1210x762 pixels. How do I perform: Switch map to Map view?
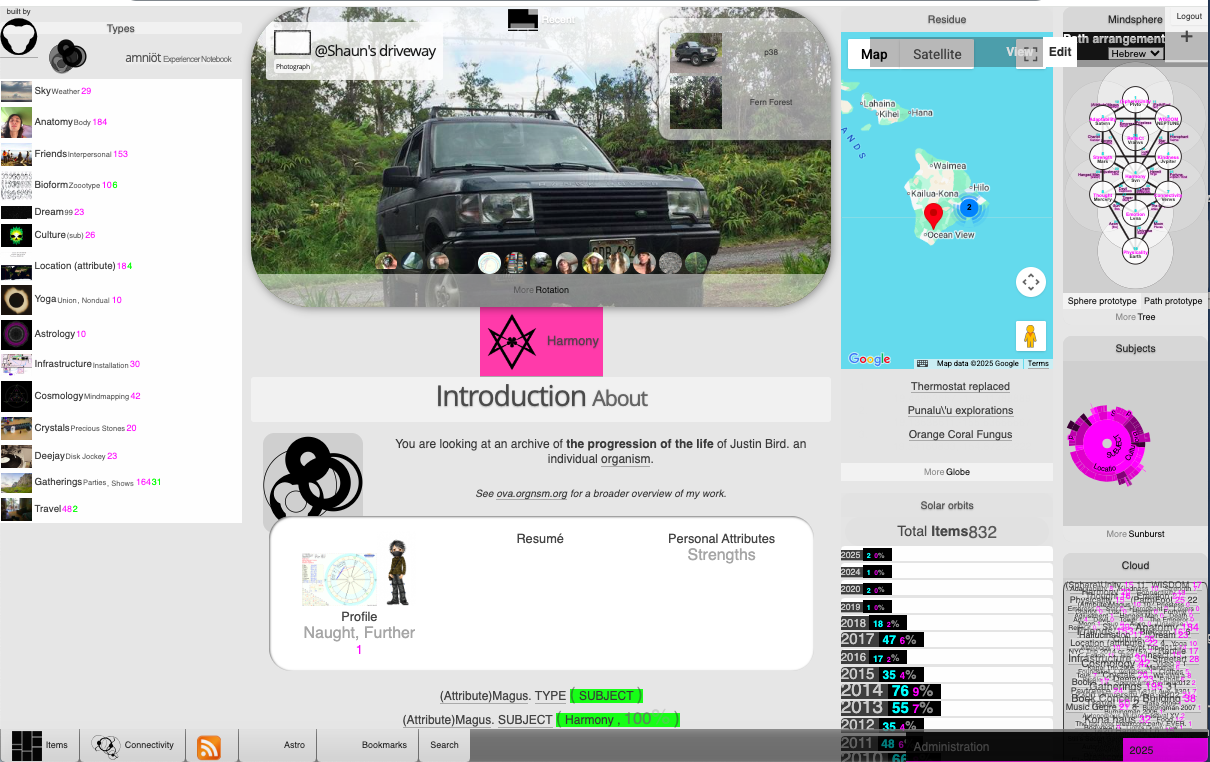874,55
